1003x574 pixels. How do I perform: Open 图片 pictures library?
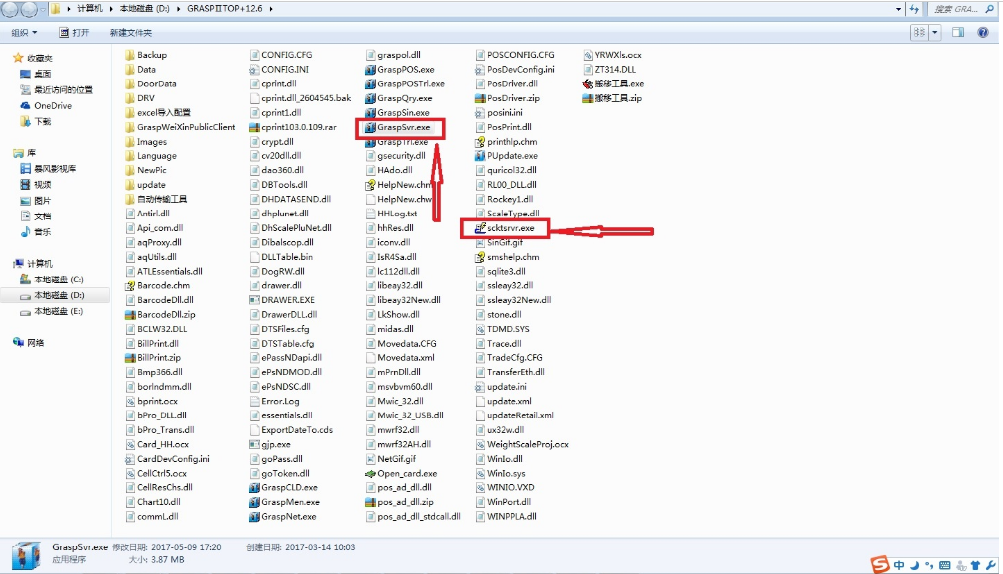coord(36,201)
